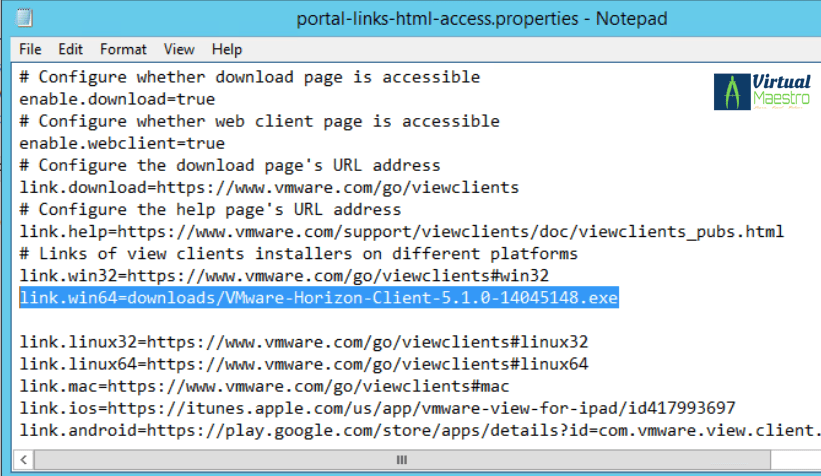Click the link.linux32 line
Screen dimensions: 821x476
coord(303,341)
